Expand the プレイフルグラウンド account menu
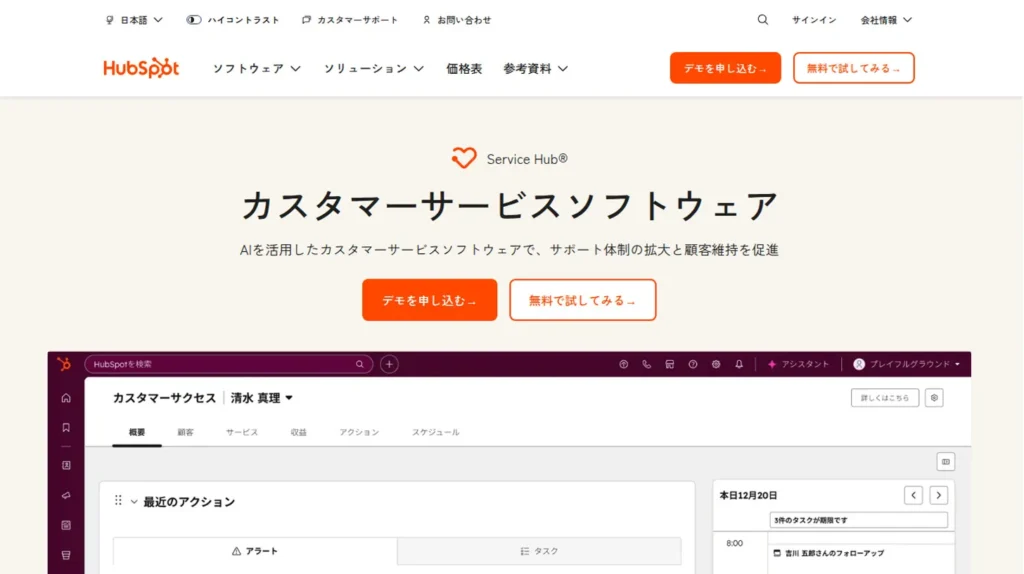Image resolution: width=1024 pixels, height=574 pixels. pyautogui.click(x=906, y=364)
